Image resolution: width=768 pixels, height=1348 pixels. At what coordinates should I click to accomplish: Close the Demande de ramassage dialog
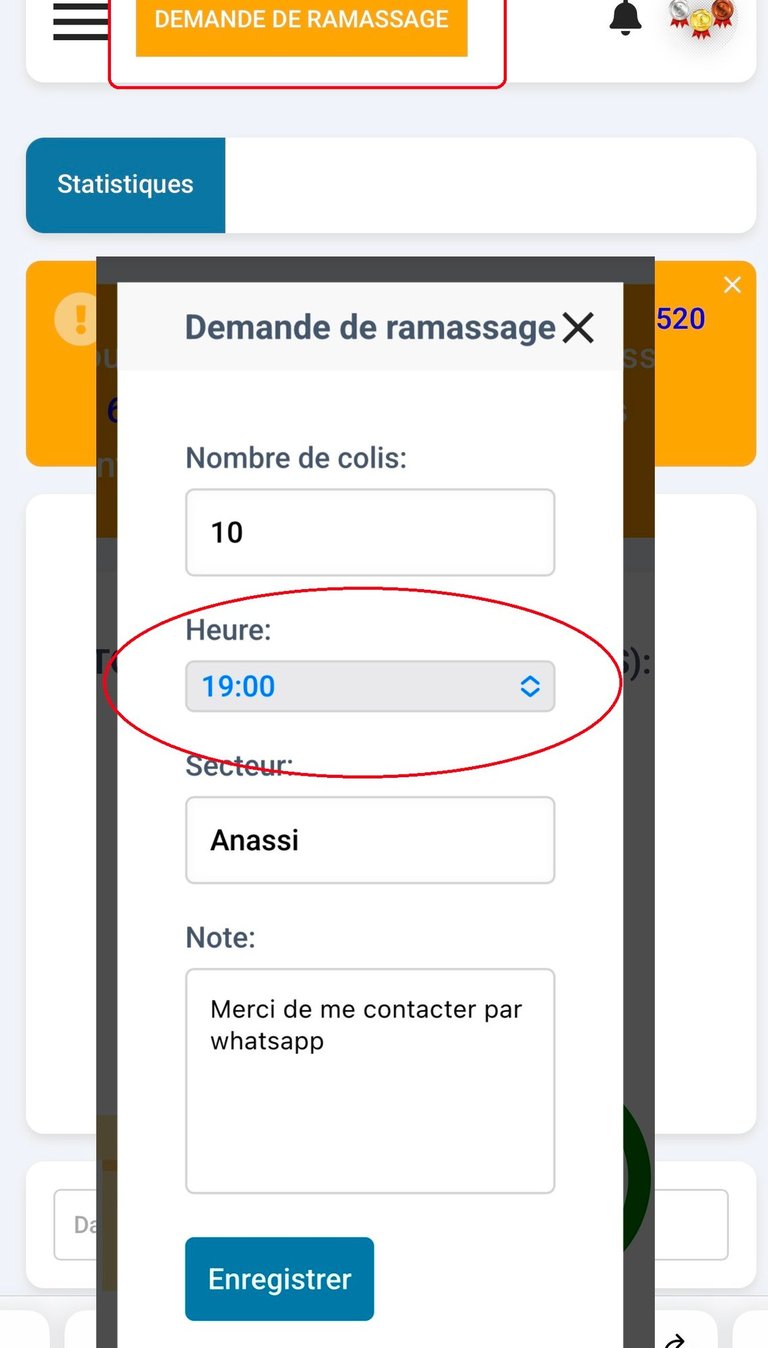(578, 327)
